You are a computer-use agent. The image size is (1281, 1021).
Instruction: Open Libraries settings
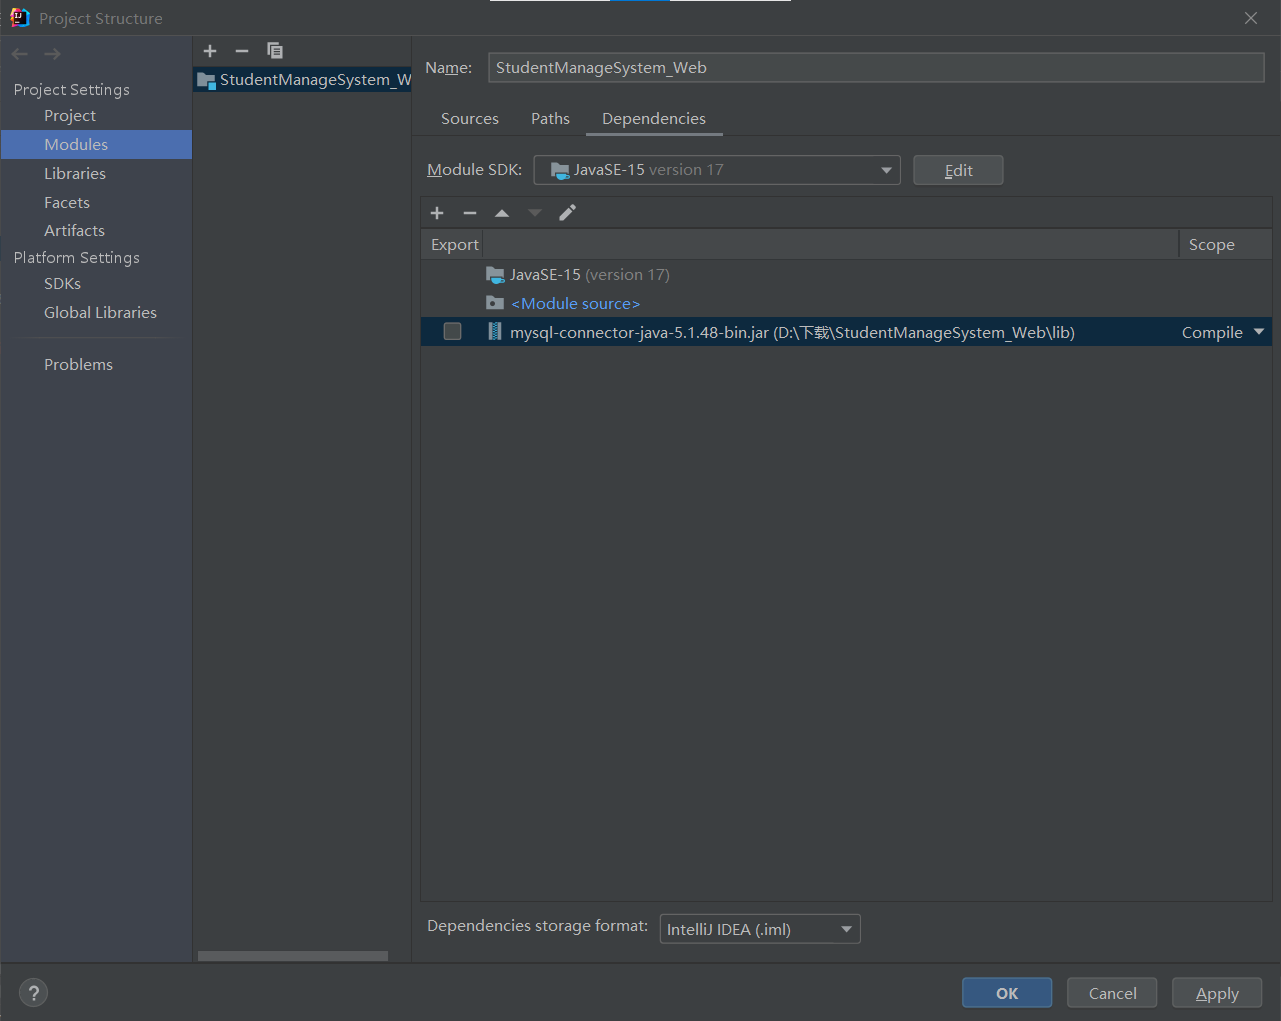tap(75, 174)
